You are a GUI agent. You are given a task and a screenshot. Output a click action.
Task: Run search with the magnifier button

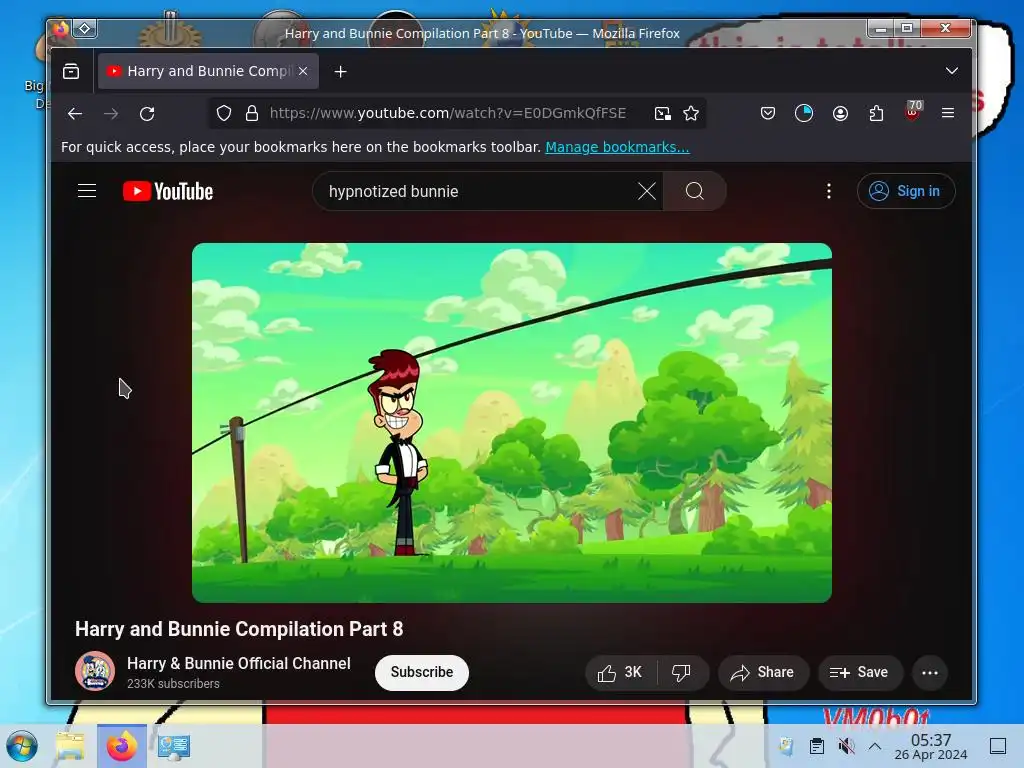pyautogui.click(x=694, y=191)
